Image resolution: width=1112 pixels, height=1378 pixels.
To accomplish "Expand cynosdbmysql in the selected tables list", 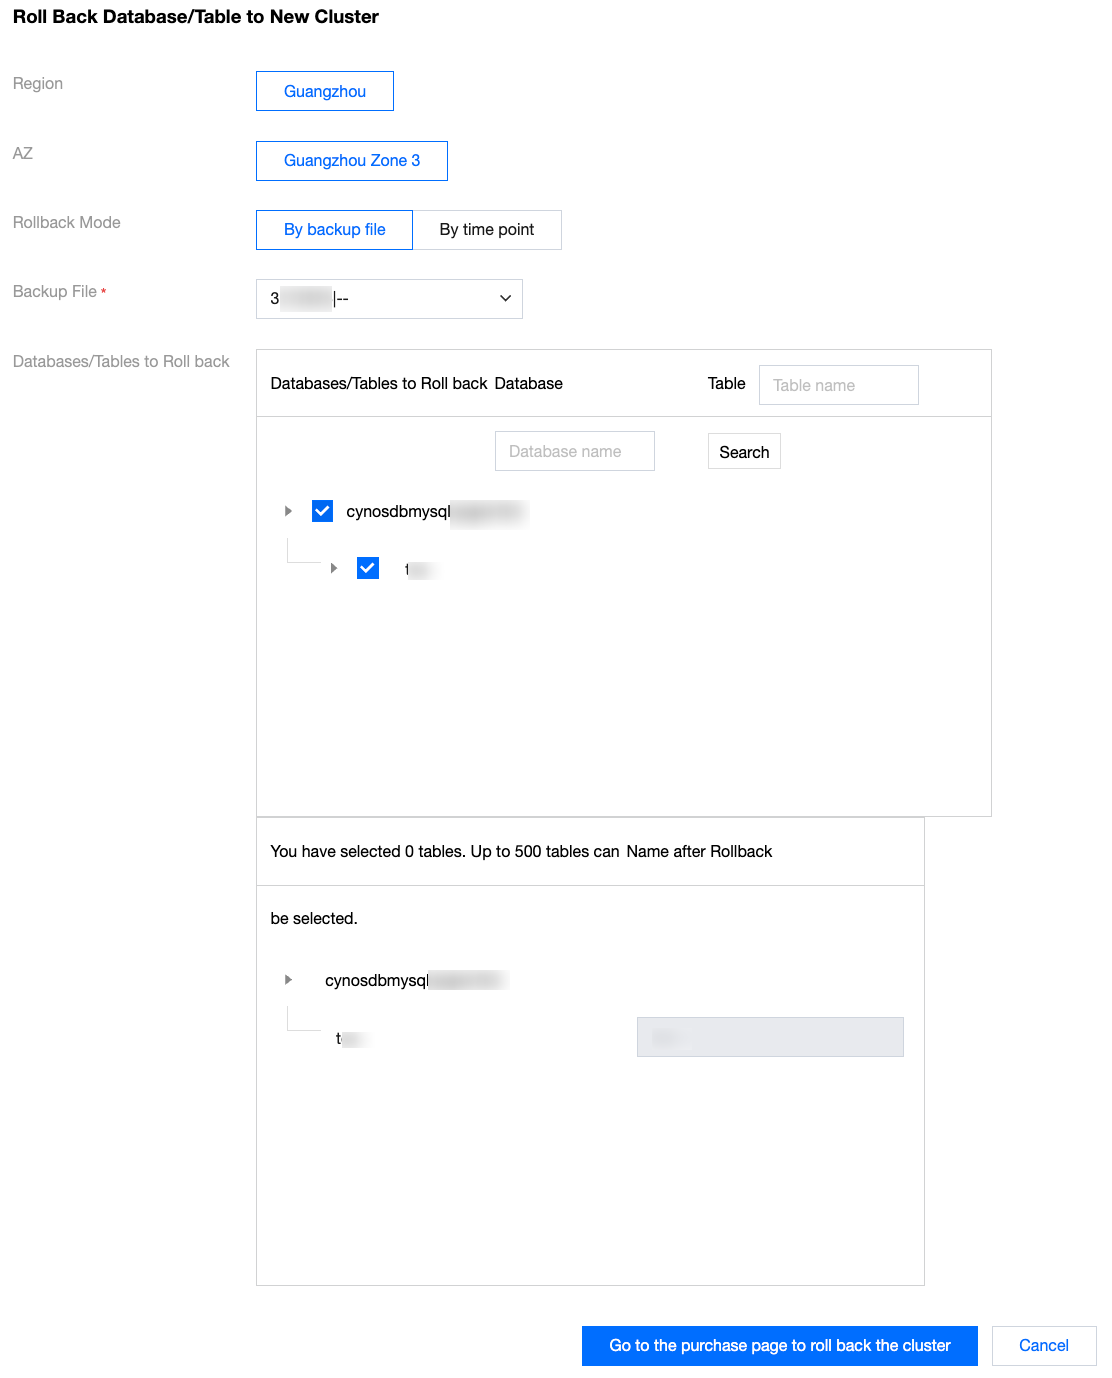I will [288, 980].
